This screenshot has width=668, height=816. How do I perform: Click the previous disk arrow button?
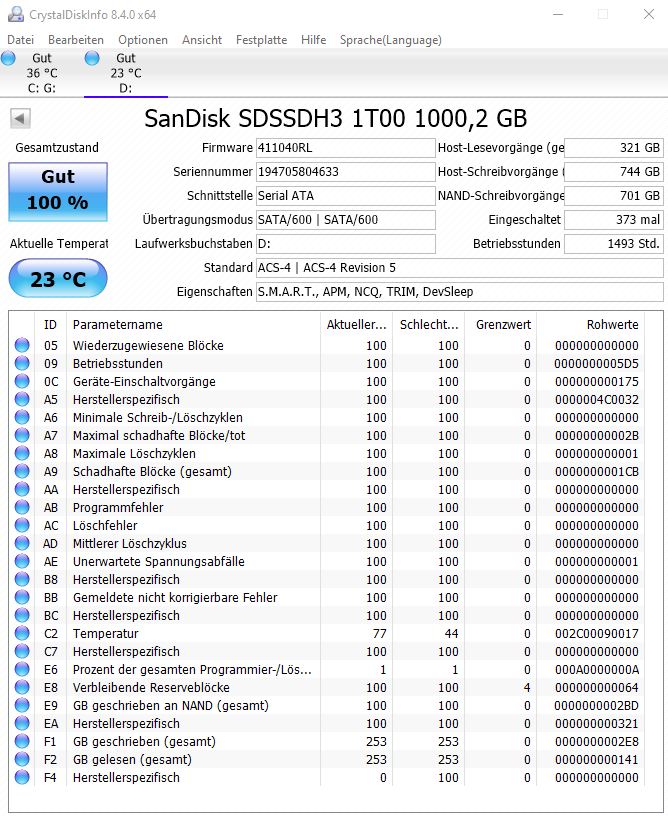(20, 119)
